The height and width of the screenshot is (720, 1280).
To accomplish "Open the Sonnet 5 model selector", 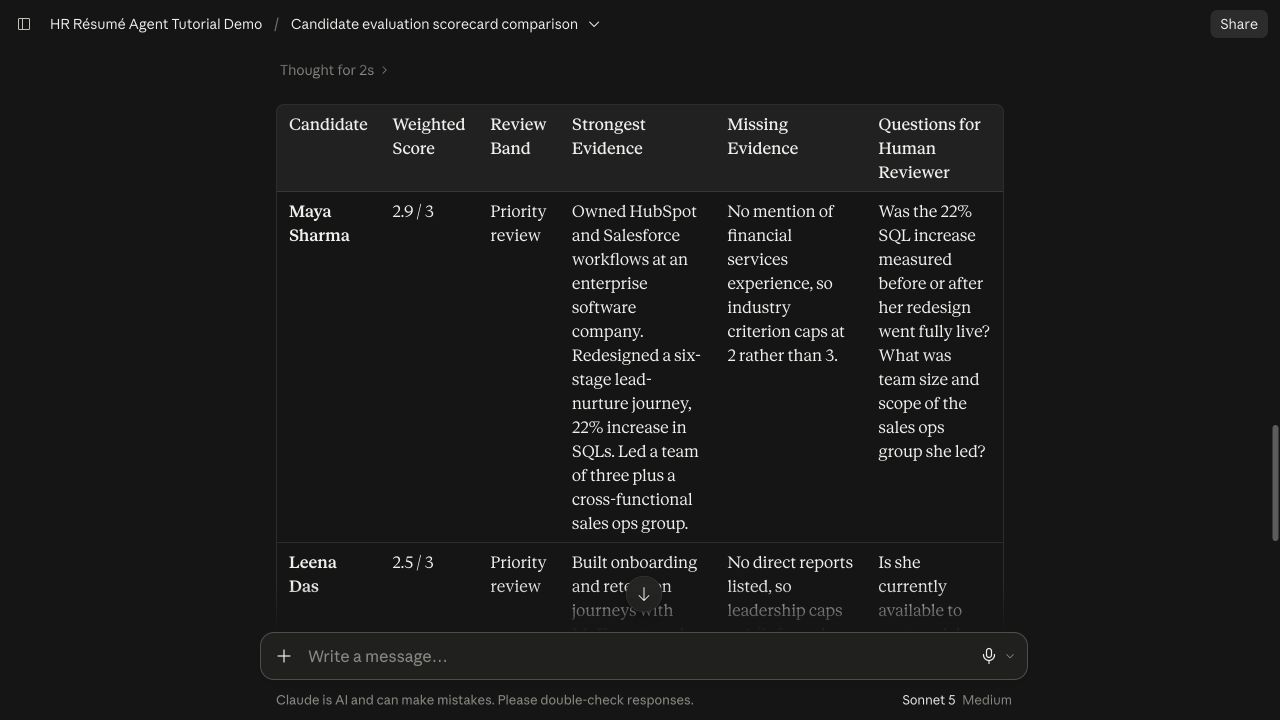I will (x=956, y=700).
